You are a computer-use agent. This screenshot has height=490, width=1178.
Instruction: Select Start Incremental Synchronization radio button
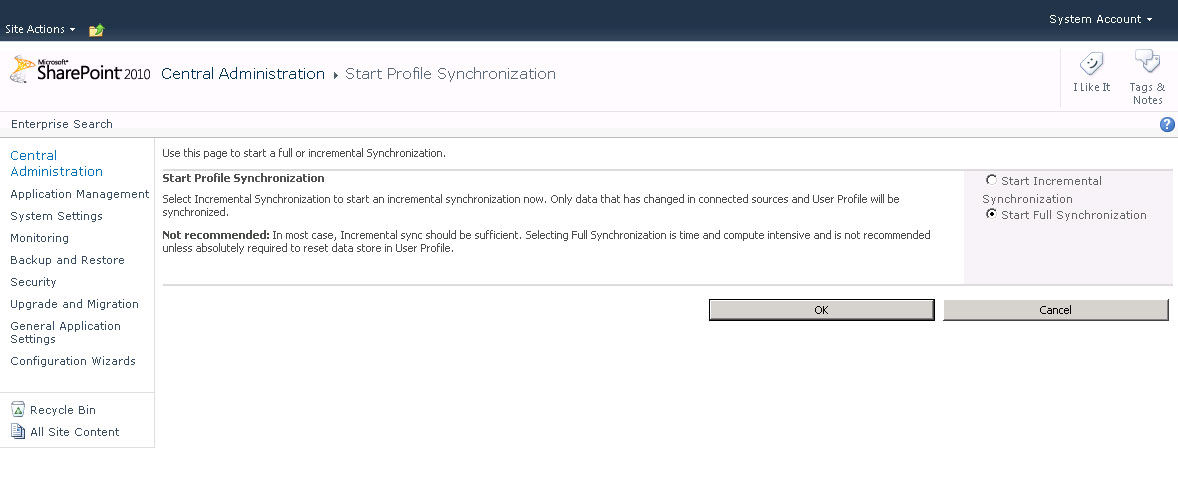(x=992, y=180)
